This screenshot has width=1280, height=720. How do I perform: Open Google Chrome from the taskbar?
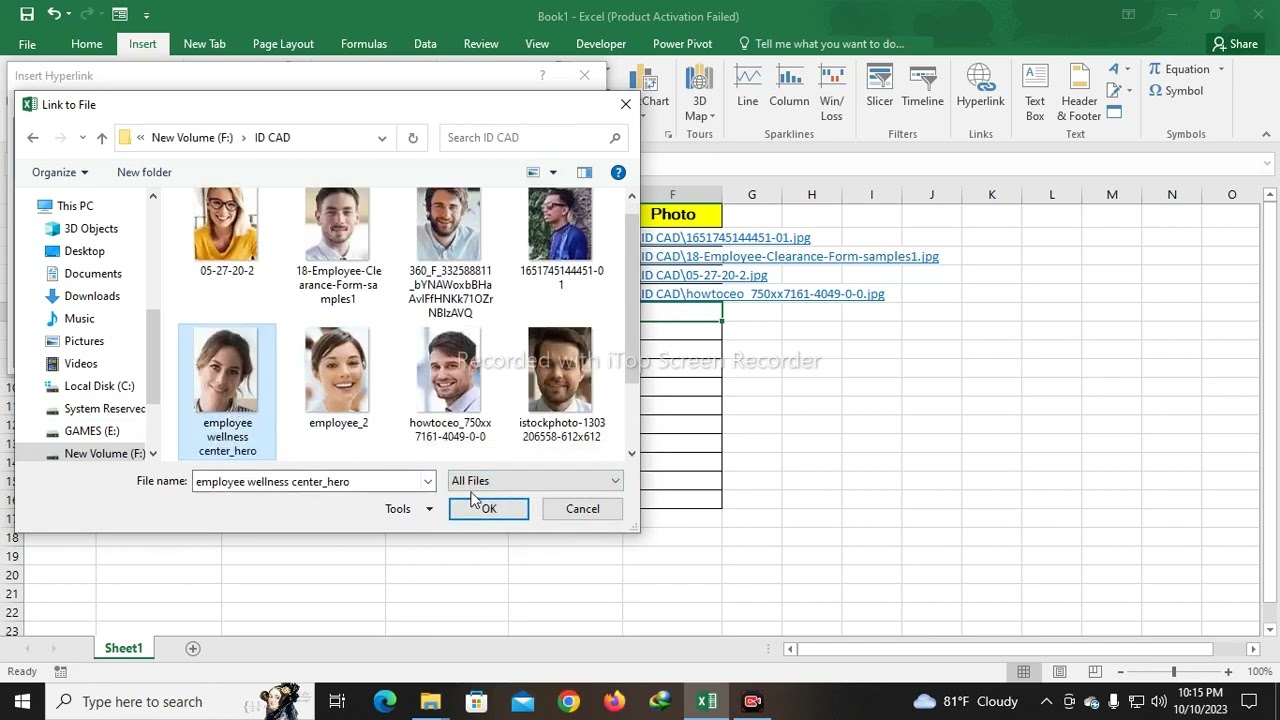(568, 701)
